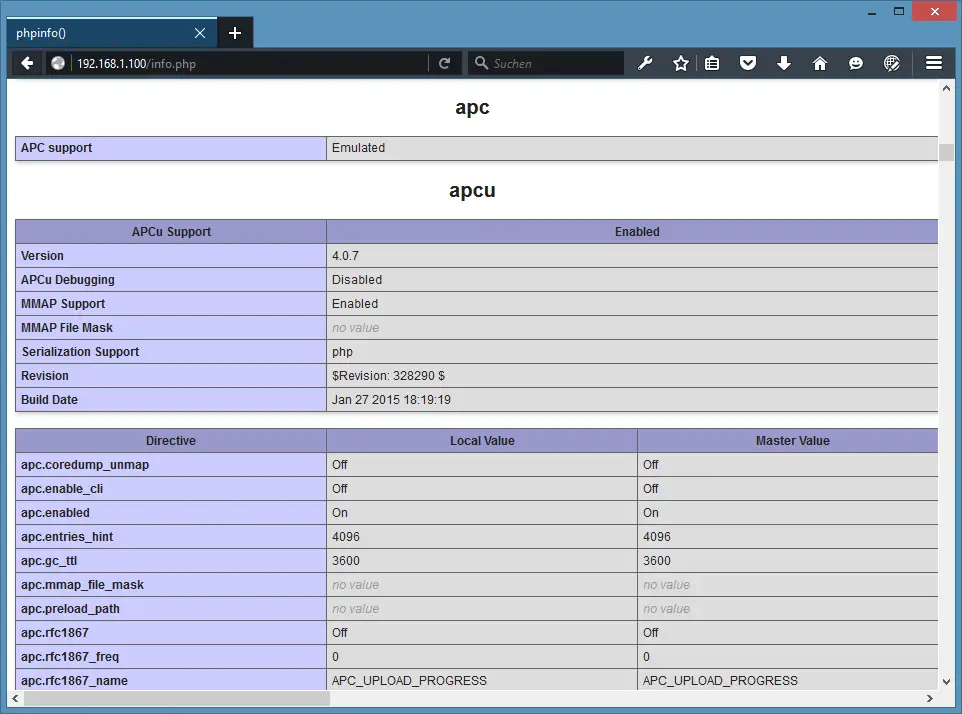This screenshot has width=962, height=714.
Task: Click the 'APCu Support' header cell
Action: [x=171, y=232]
